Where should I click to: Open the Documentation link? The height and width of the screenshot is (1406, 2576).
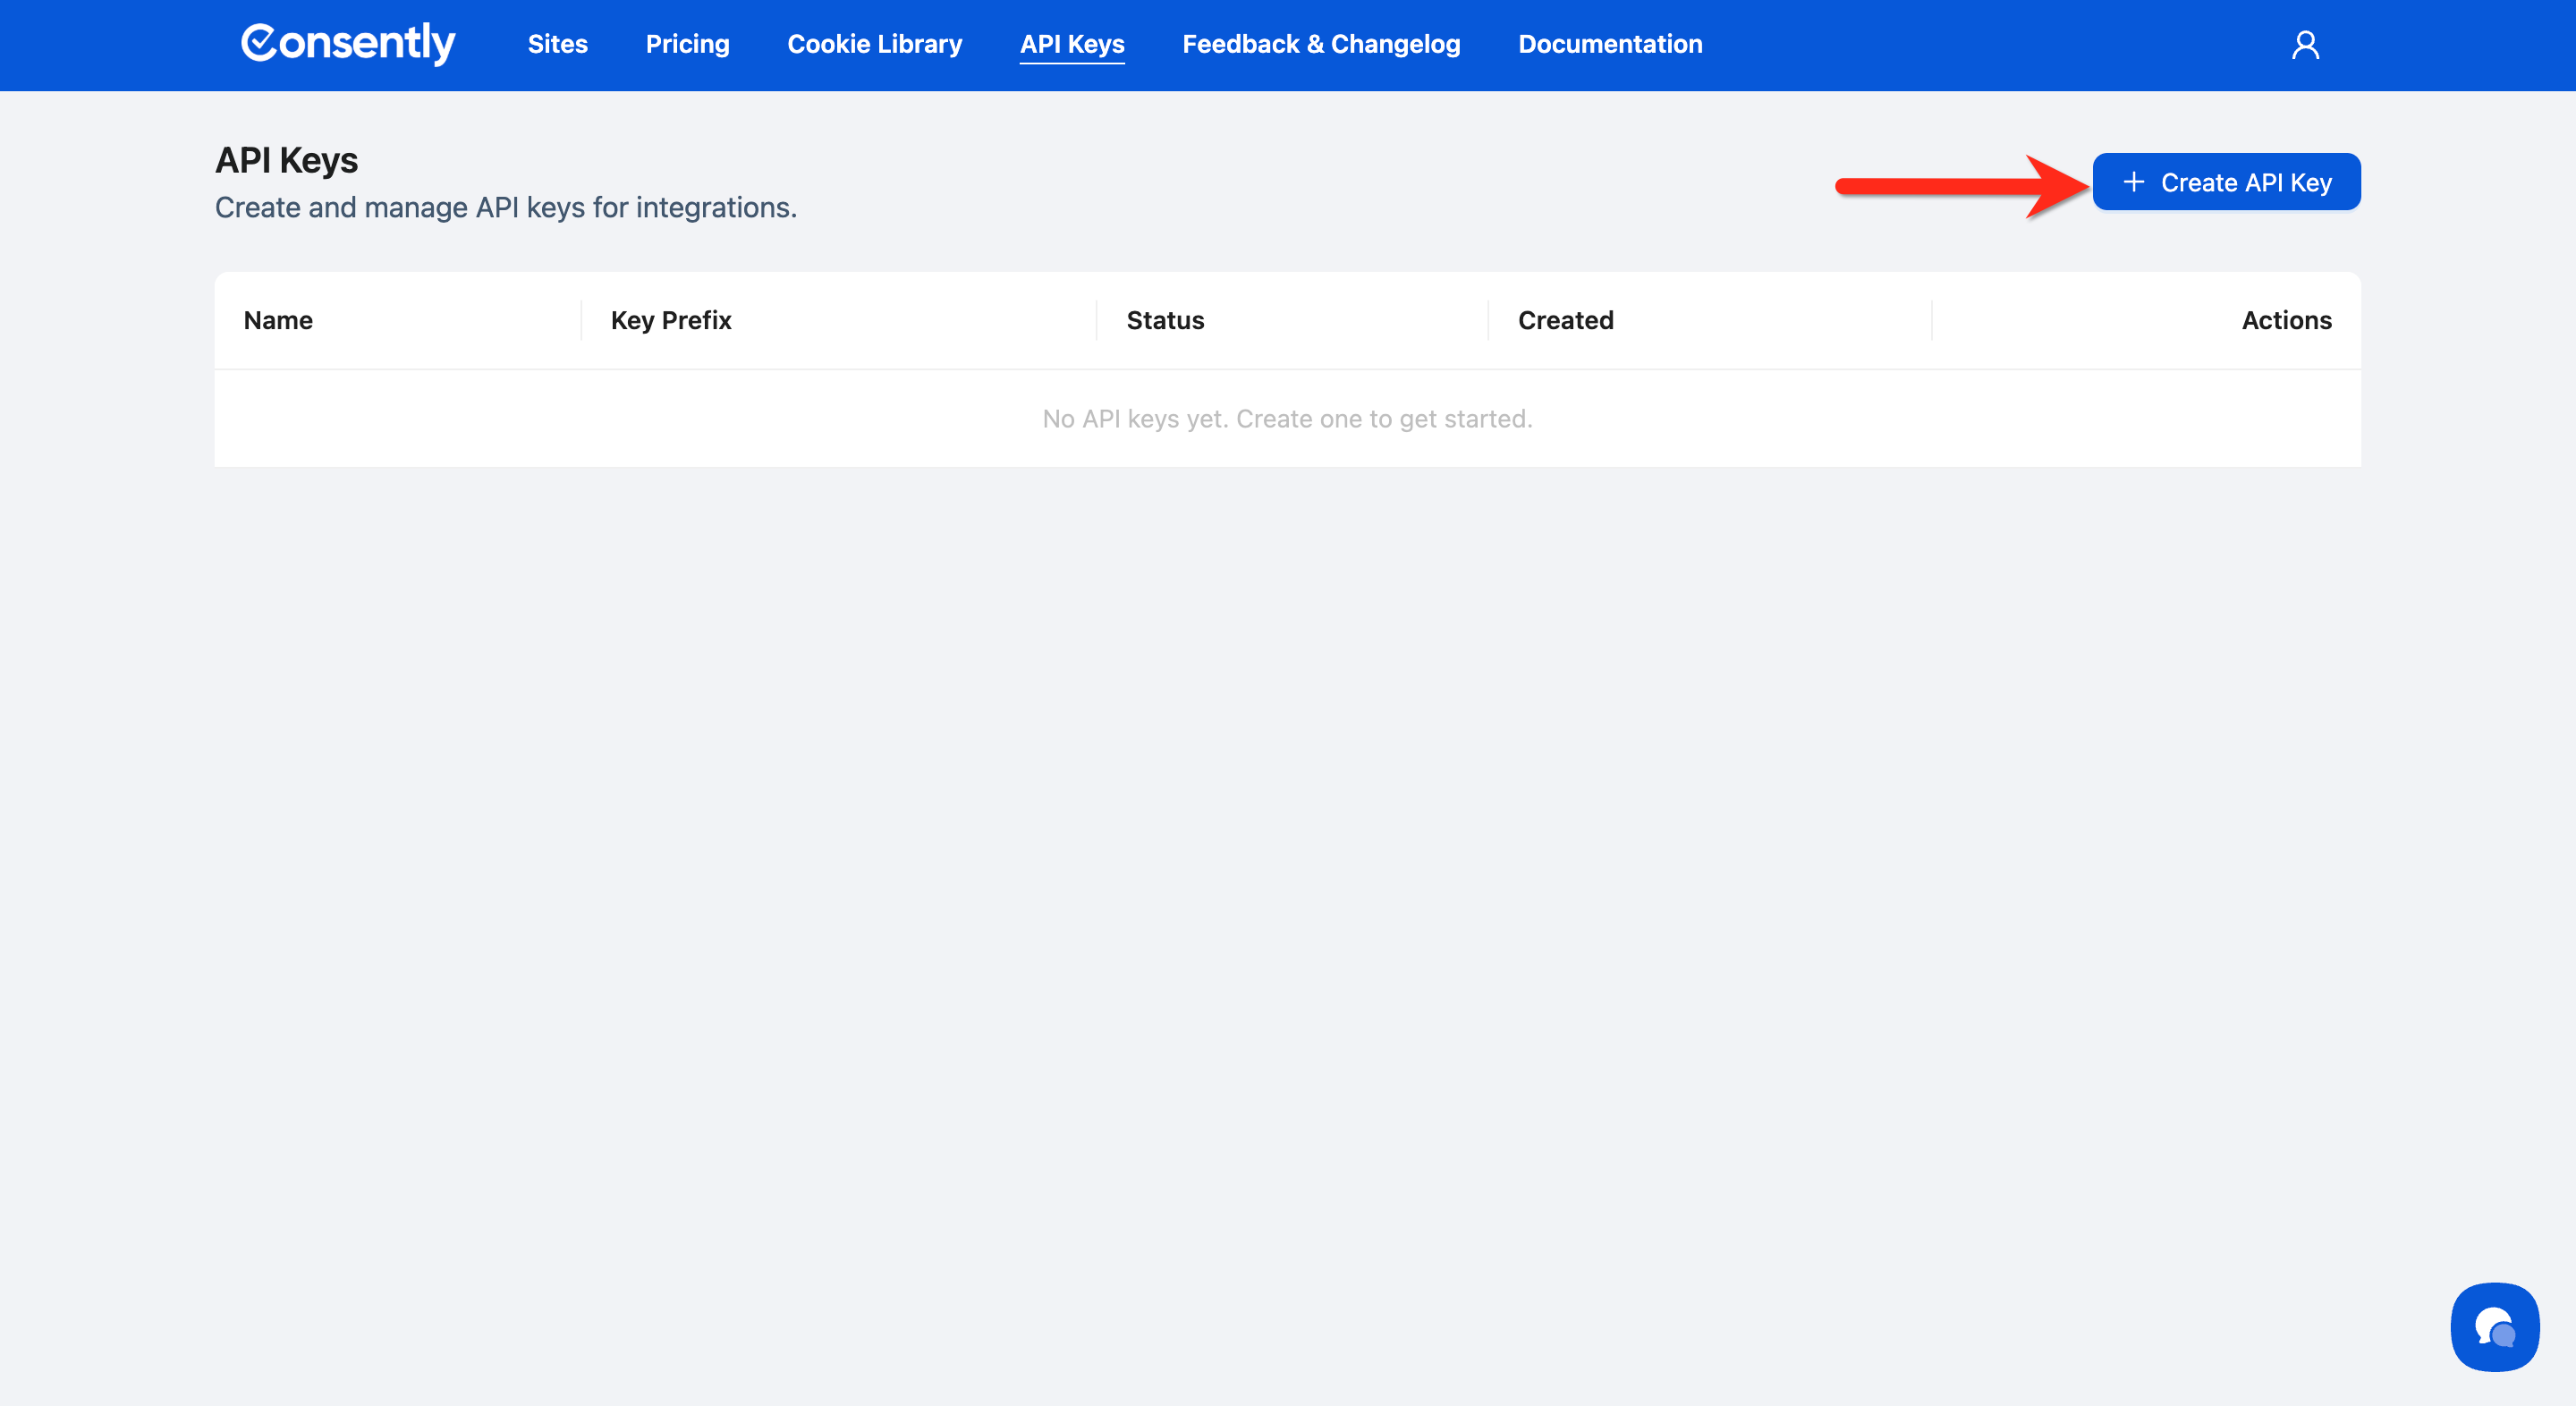coord(1609,44)
